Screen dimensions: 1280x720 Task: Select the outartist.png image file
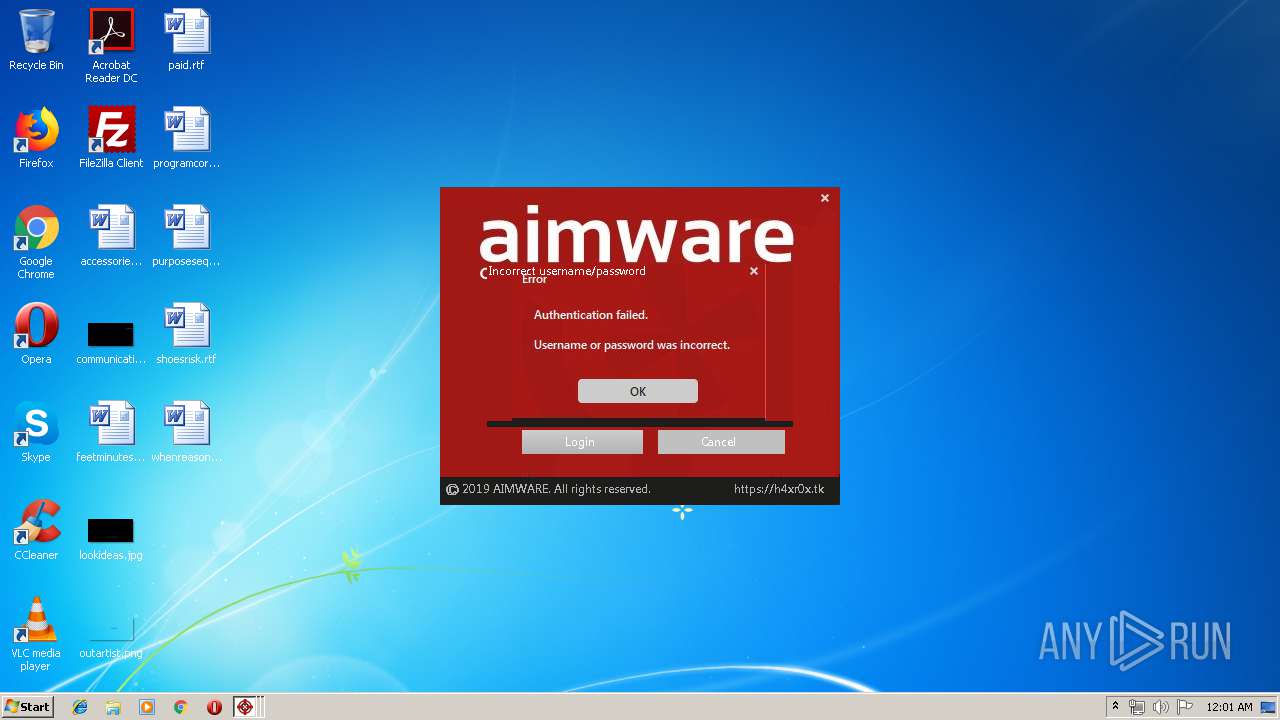coord(111,636)
